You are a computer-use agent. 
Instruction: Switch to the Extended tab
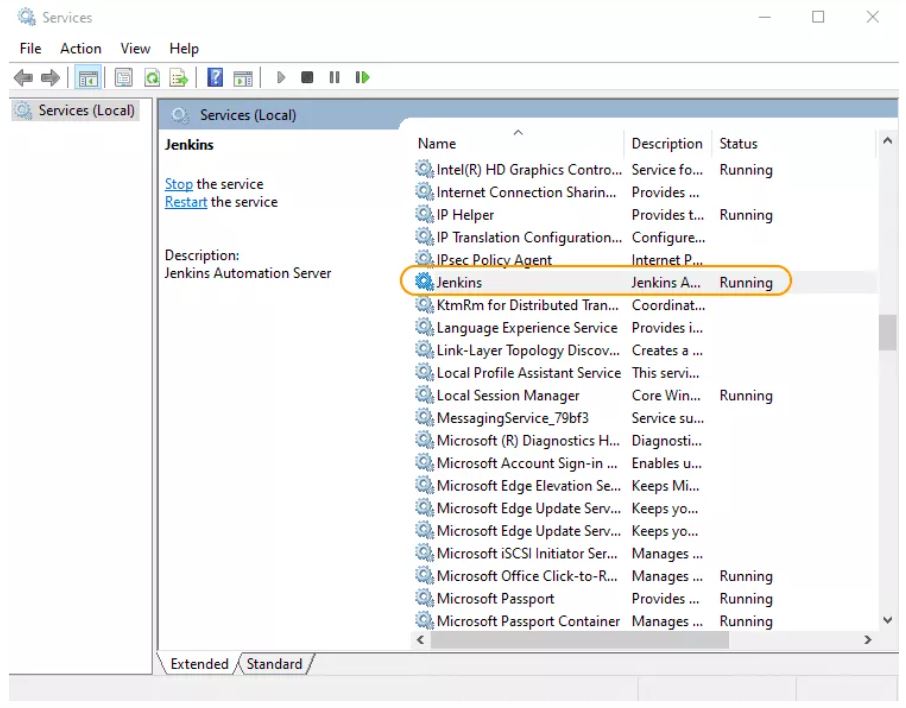click(199, 663)
